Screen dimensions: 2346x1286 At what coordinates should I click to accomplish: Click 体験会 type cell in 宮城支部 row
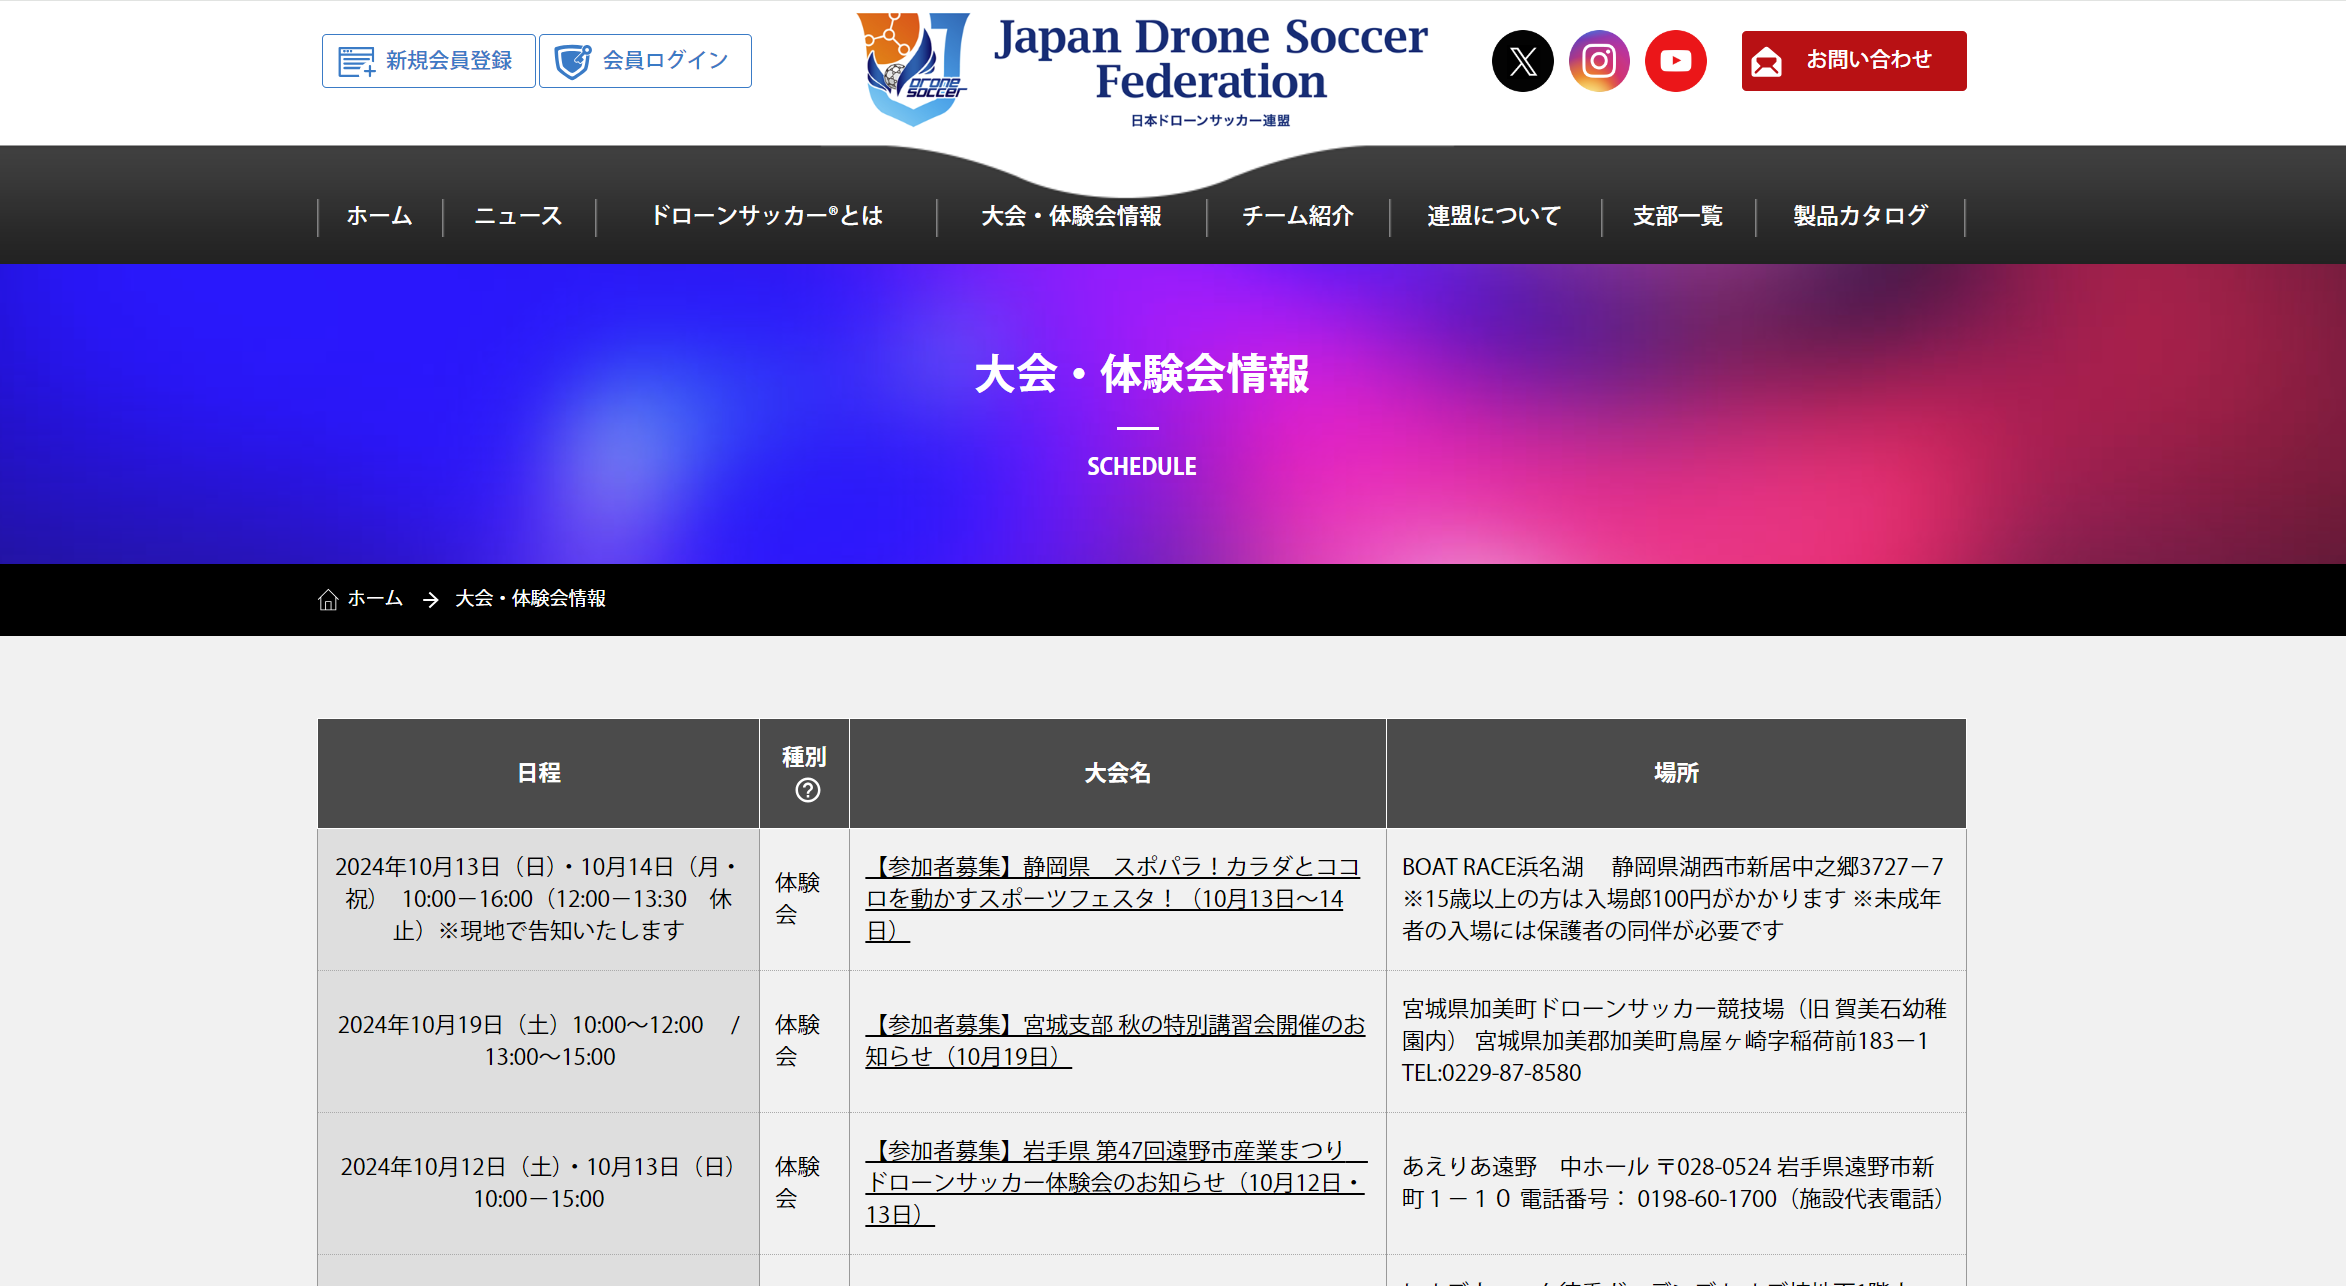[804, 1041]
